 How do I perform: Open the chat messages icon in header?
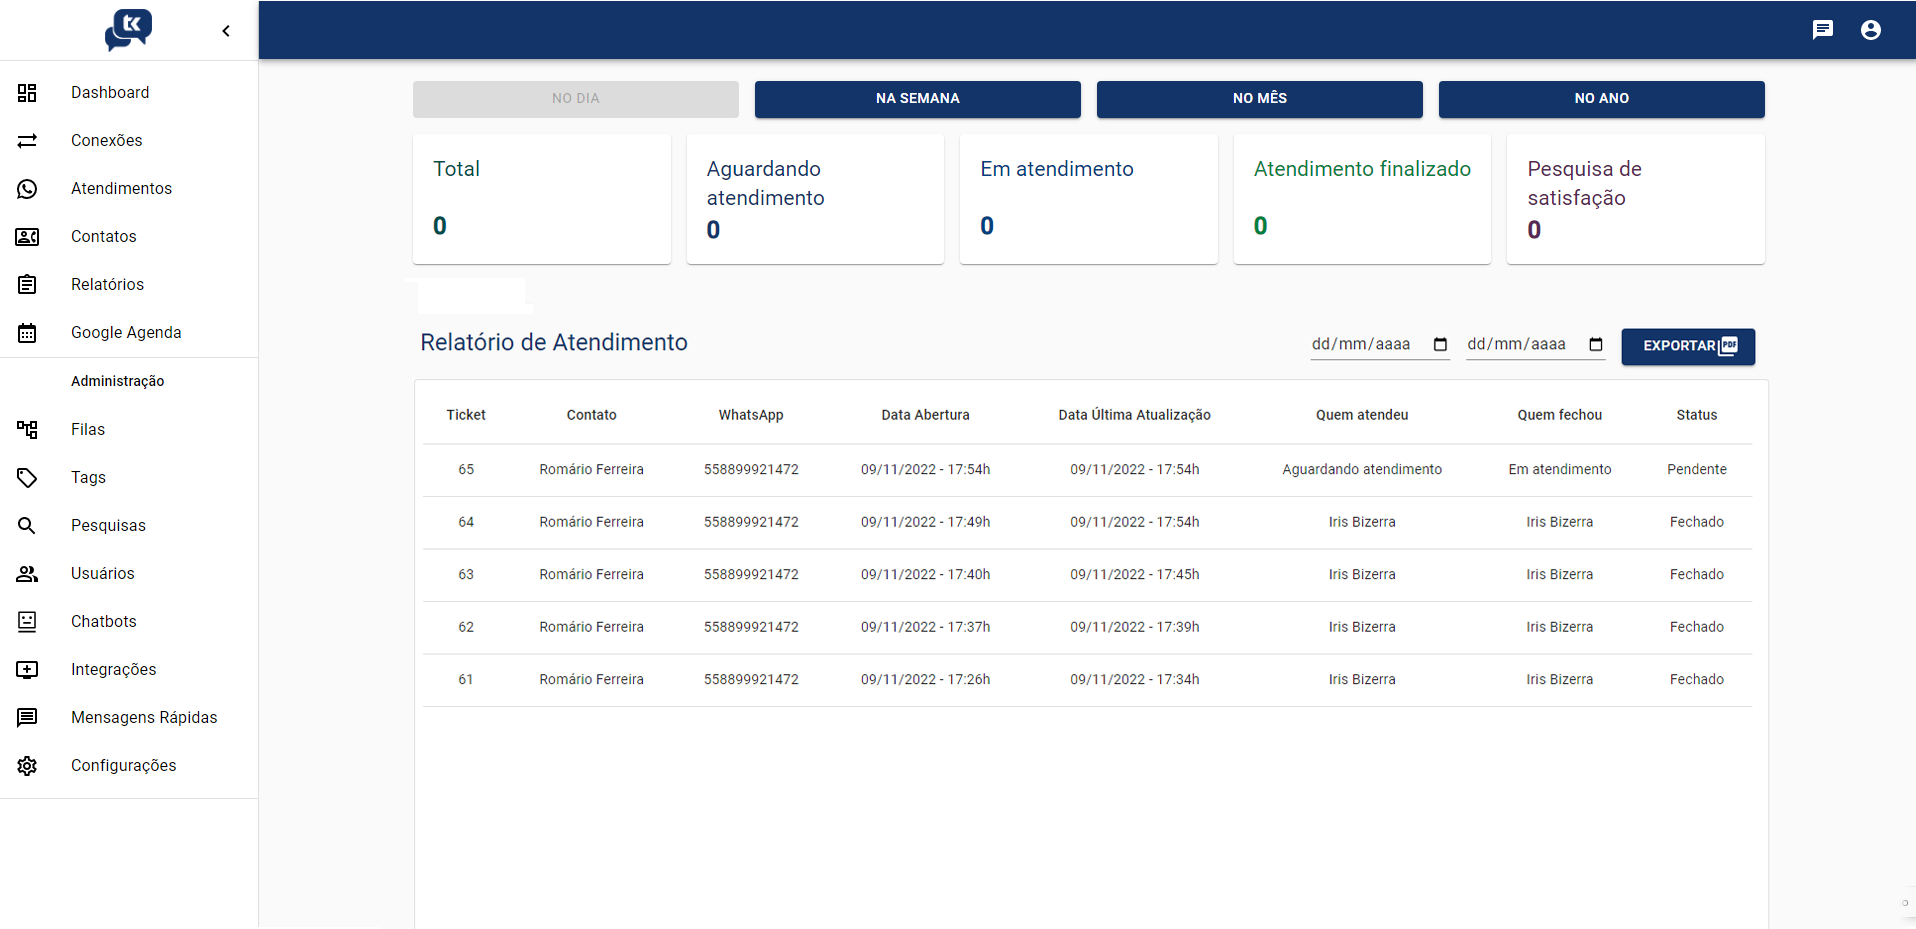[1822, 30]
